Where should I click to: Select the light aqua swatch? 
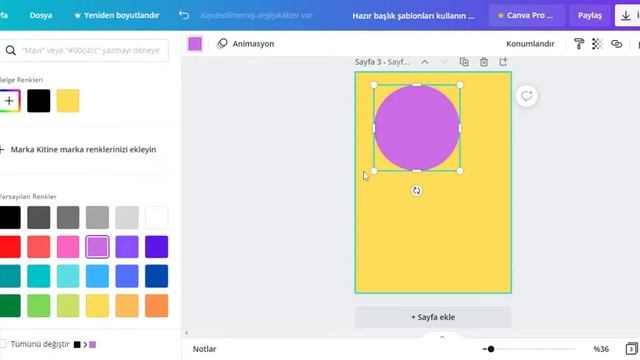(68, 276)
